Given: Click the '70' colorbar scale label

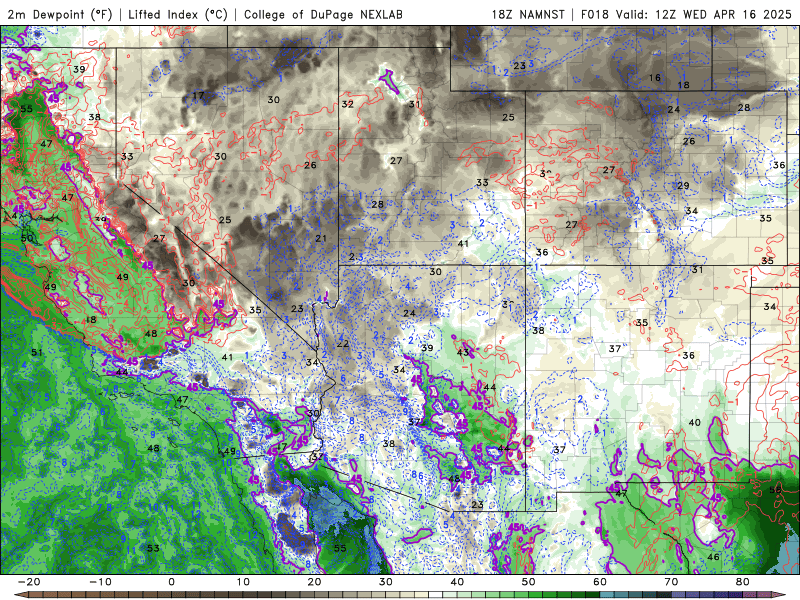Looking at the screenshot, I should 671,582.
